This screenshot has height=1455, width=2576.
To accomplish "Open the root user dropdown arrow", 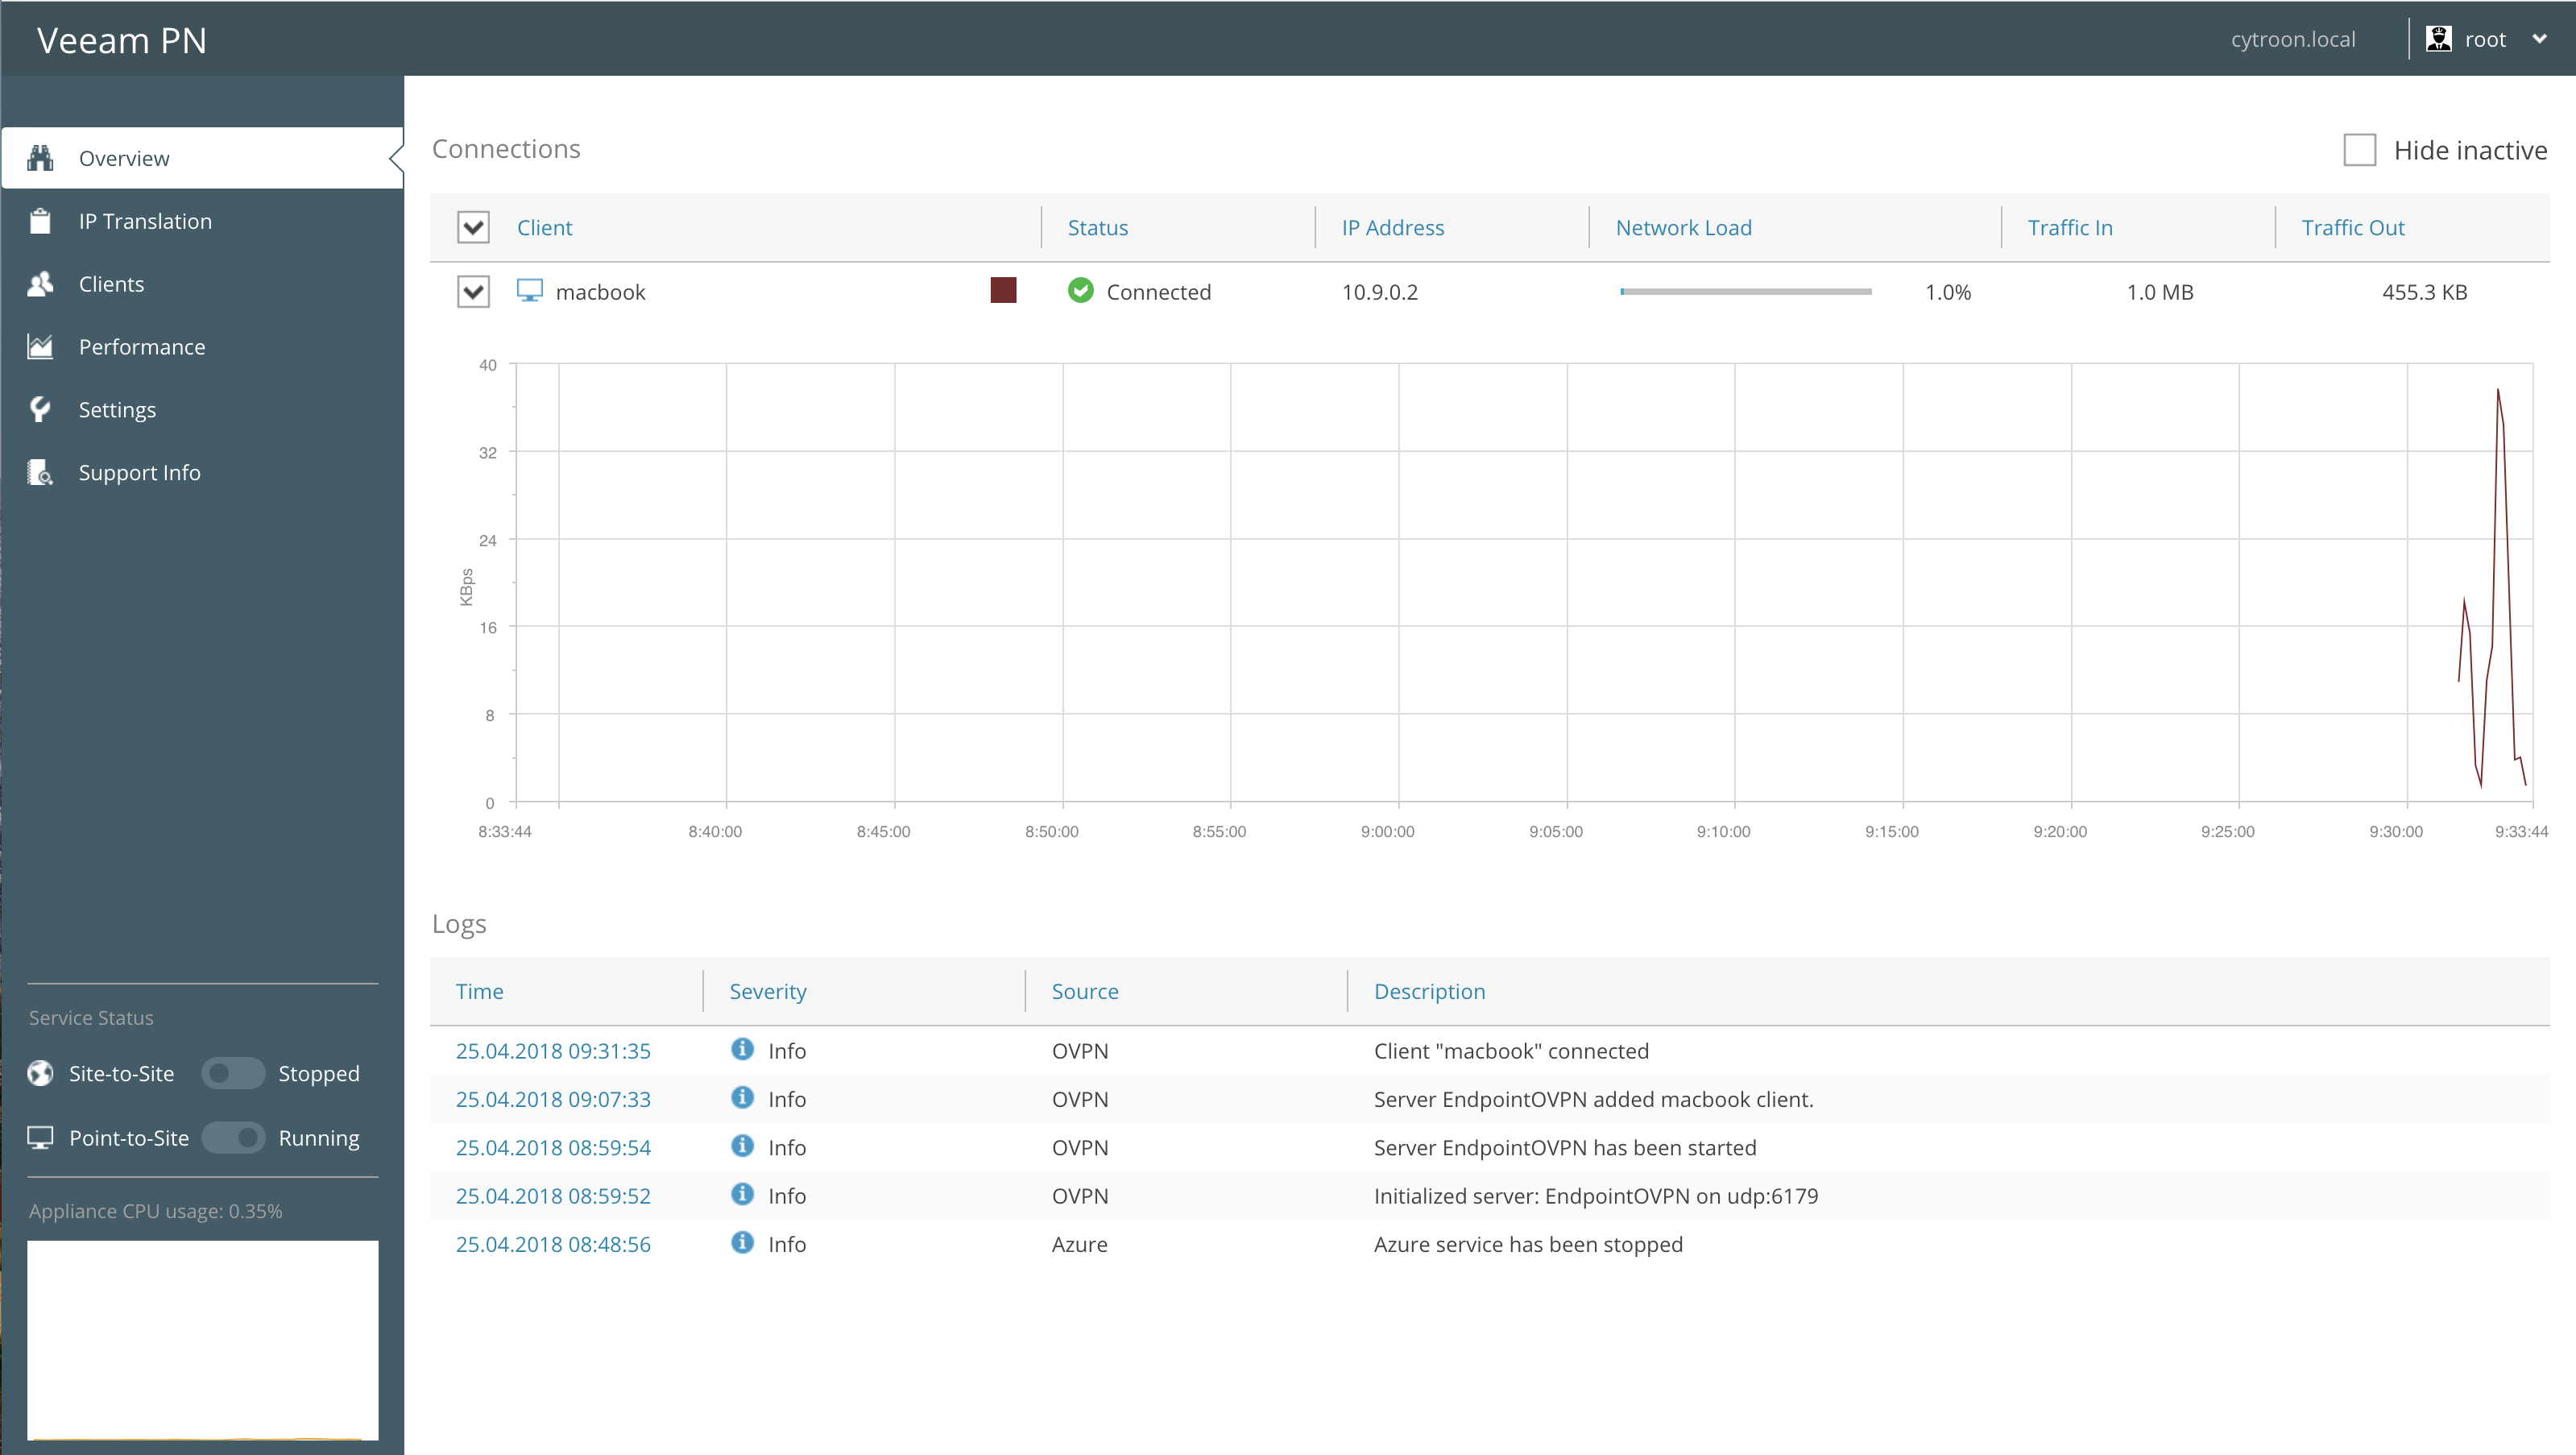I will tap(2539, 39).
